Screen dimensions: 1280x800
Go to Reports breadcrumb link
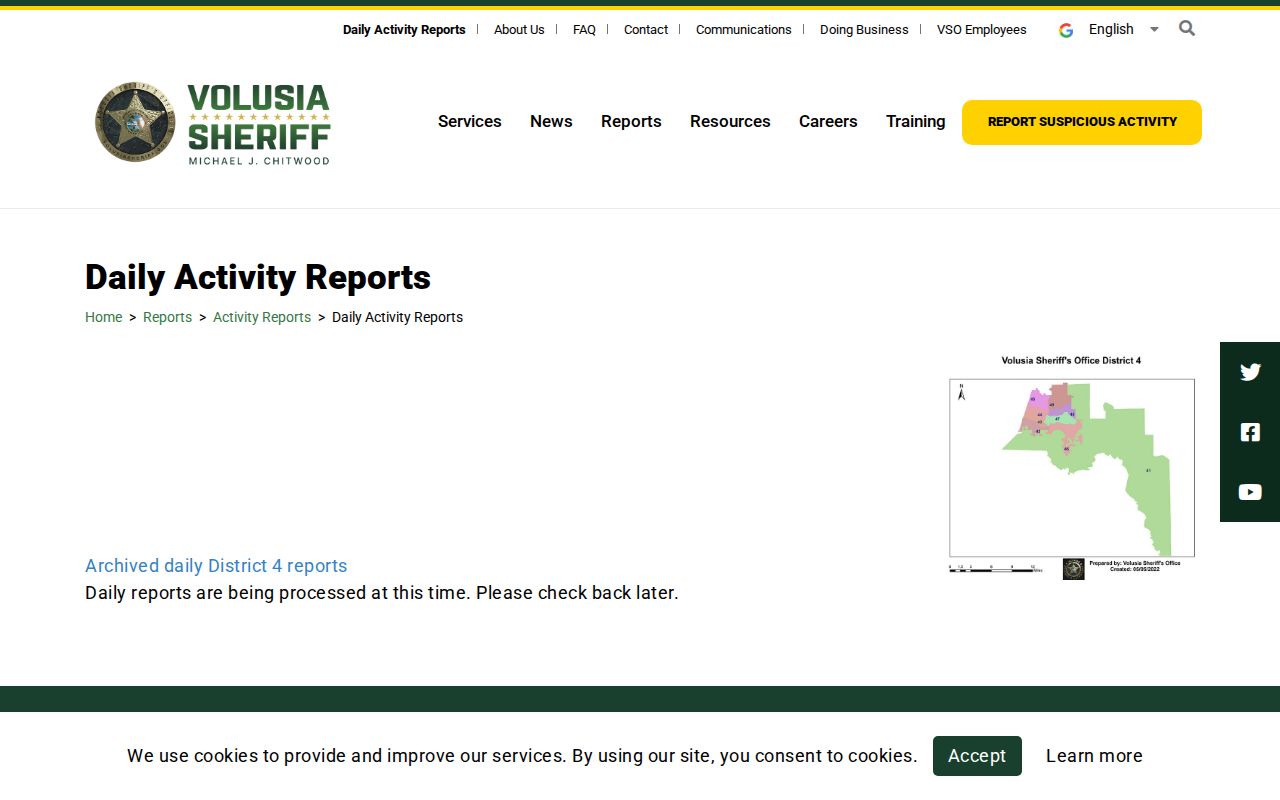167,317
